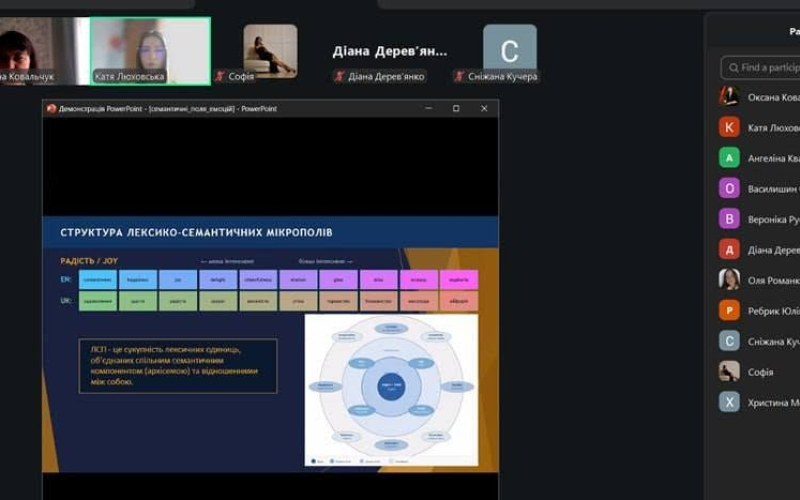Click Софія's muted microphone icon in gallery

point(220,77)
